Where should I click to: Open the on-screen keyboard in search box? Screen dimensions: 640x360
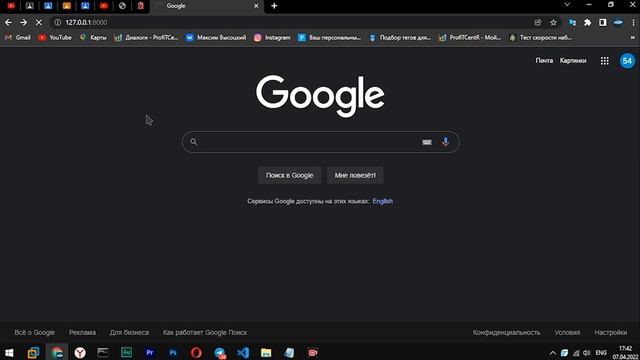pyautogui.click(x=427, y=142)
